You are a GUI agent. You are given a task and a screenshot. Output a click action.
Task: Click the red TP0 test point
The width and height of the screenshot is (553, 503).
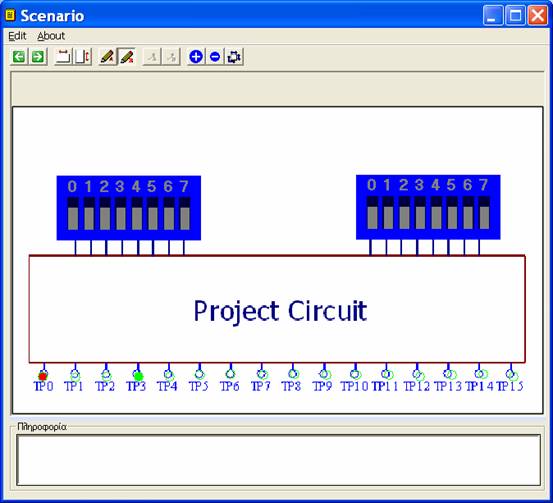point(43,376)
